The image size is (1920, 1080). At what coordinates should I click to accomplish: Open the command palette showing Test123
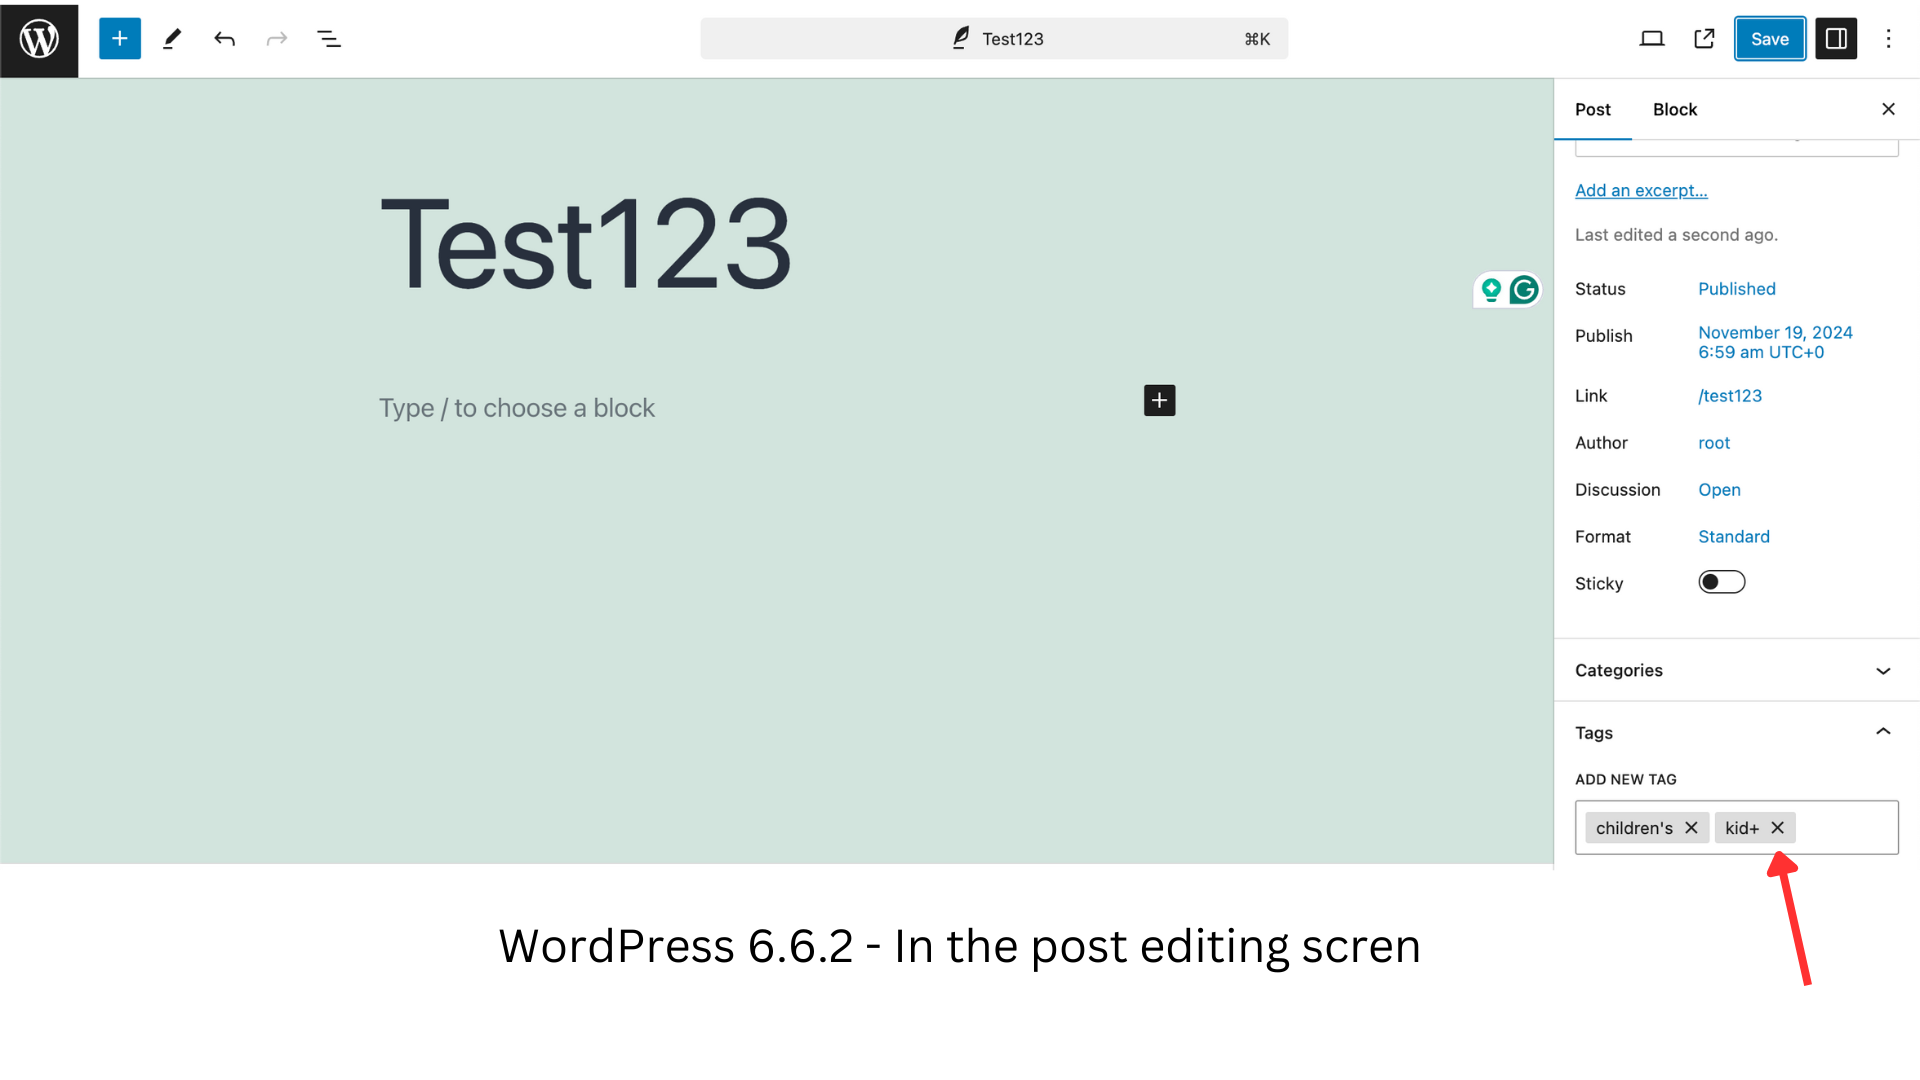994,39
